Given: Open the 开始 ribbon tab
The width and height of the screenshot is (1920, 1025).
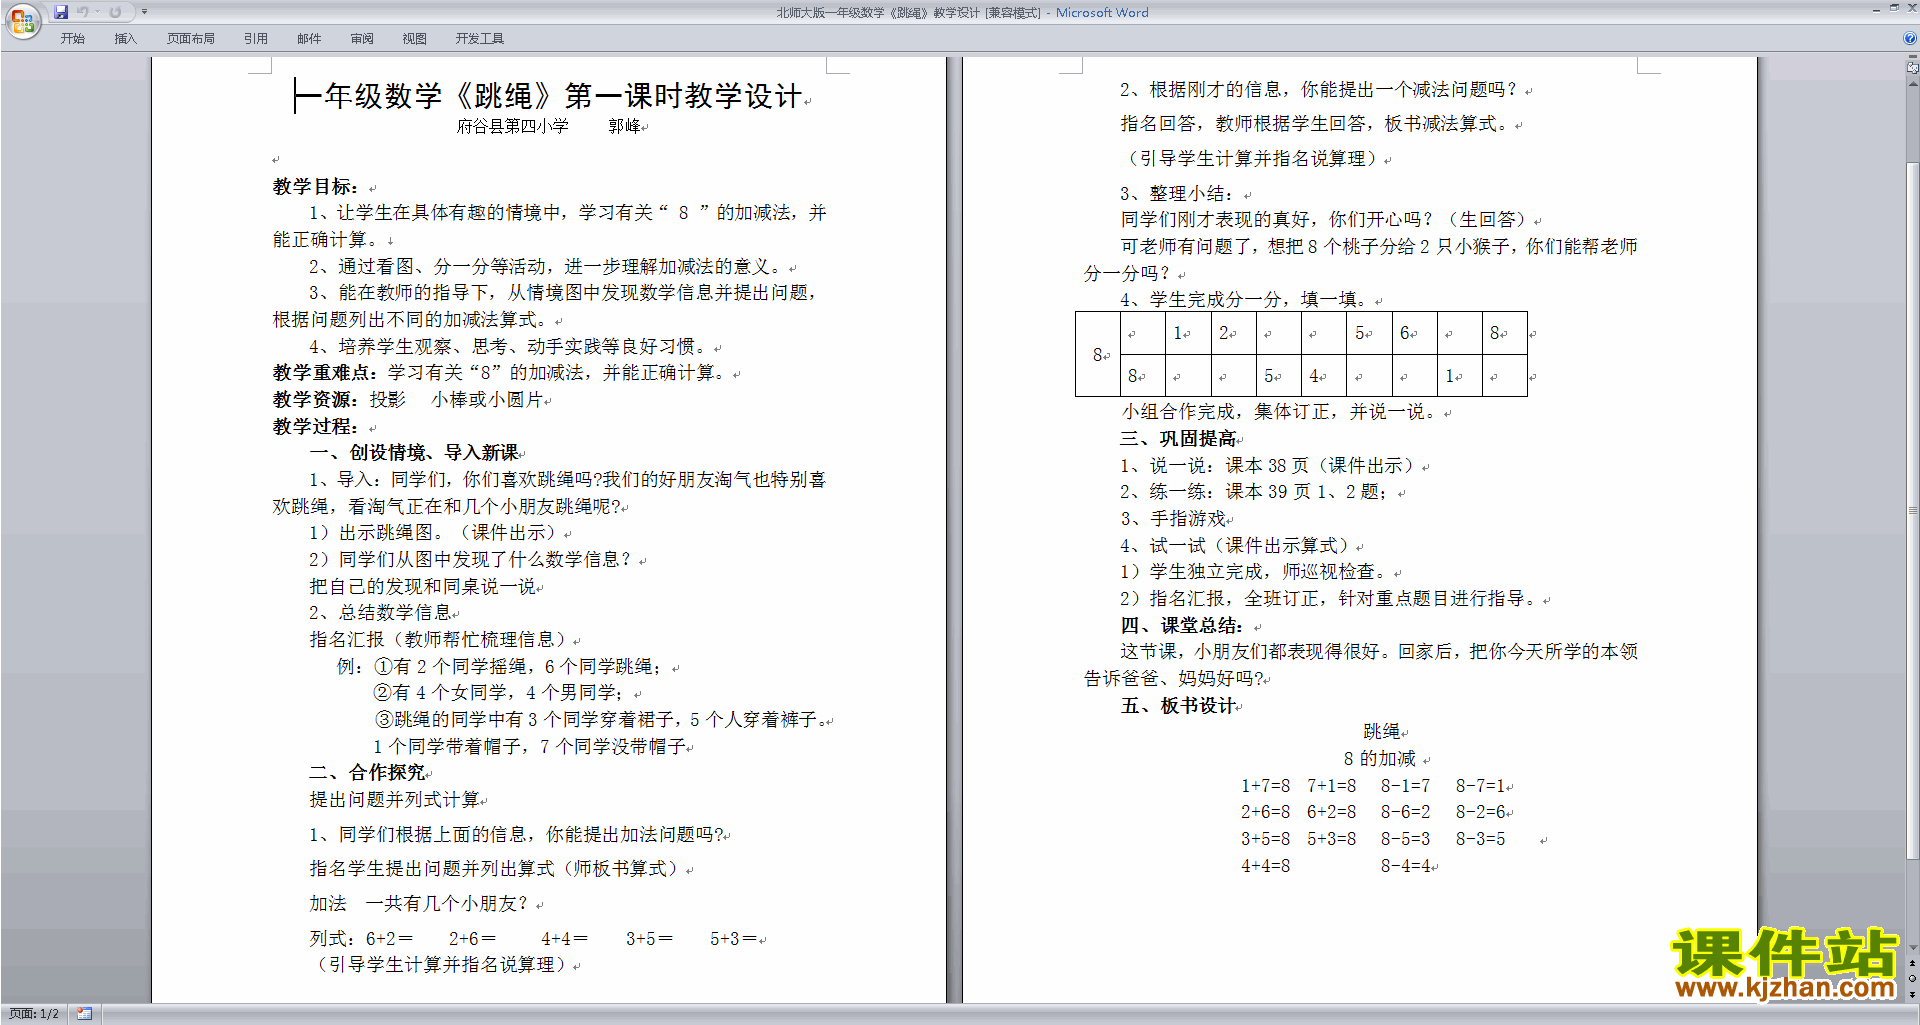Looking at the screenshot, I should pos(72,39).
